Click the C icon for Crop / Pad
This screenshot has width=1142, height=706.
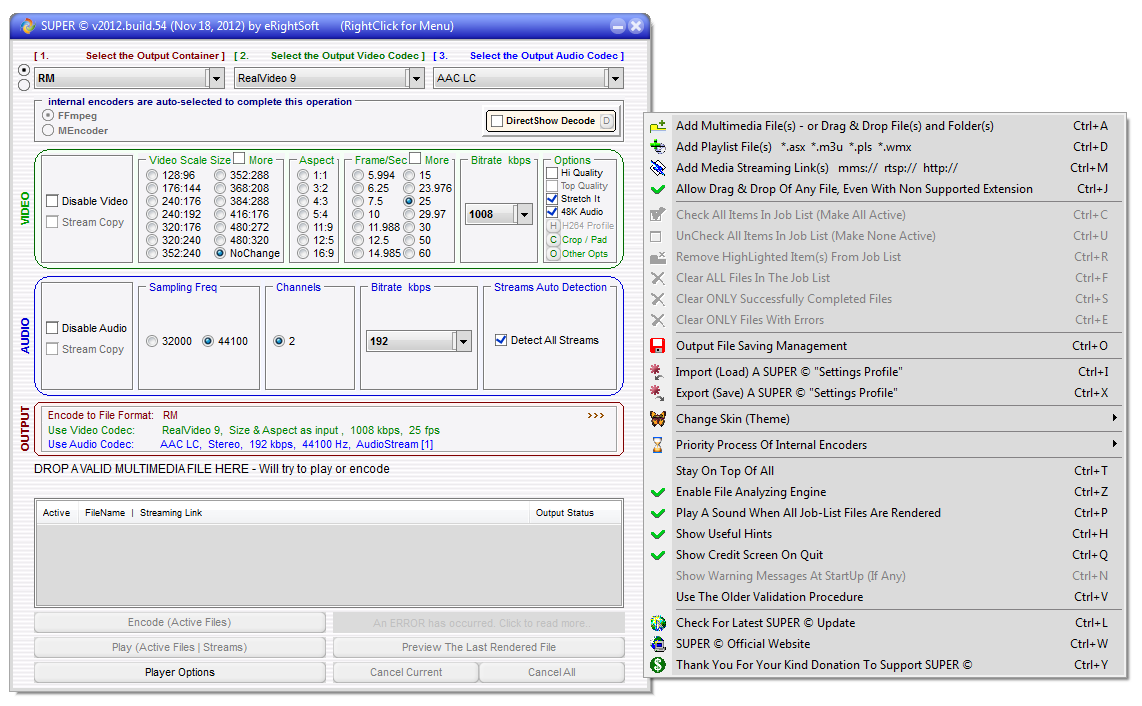click(554, 240)
